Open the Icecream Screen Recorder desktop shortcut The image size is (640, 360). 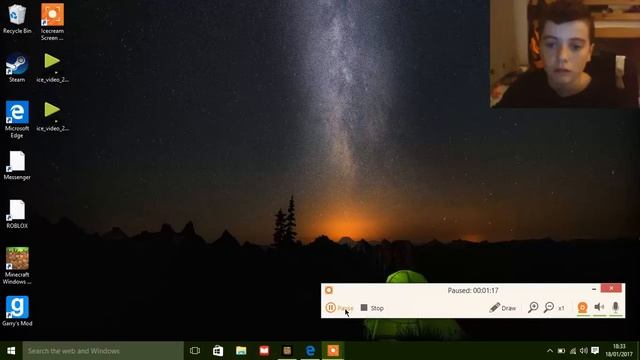pos(52,22)
